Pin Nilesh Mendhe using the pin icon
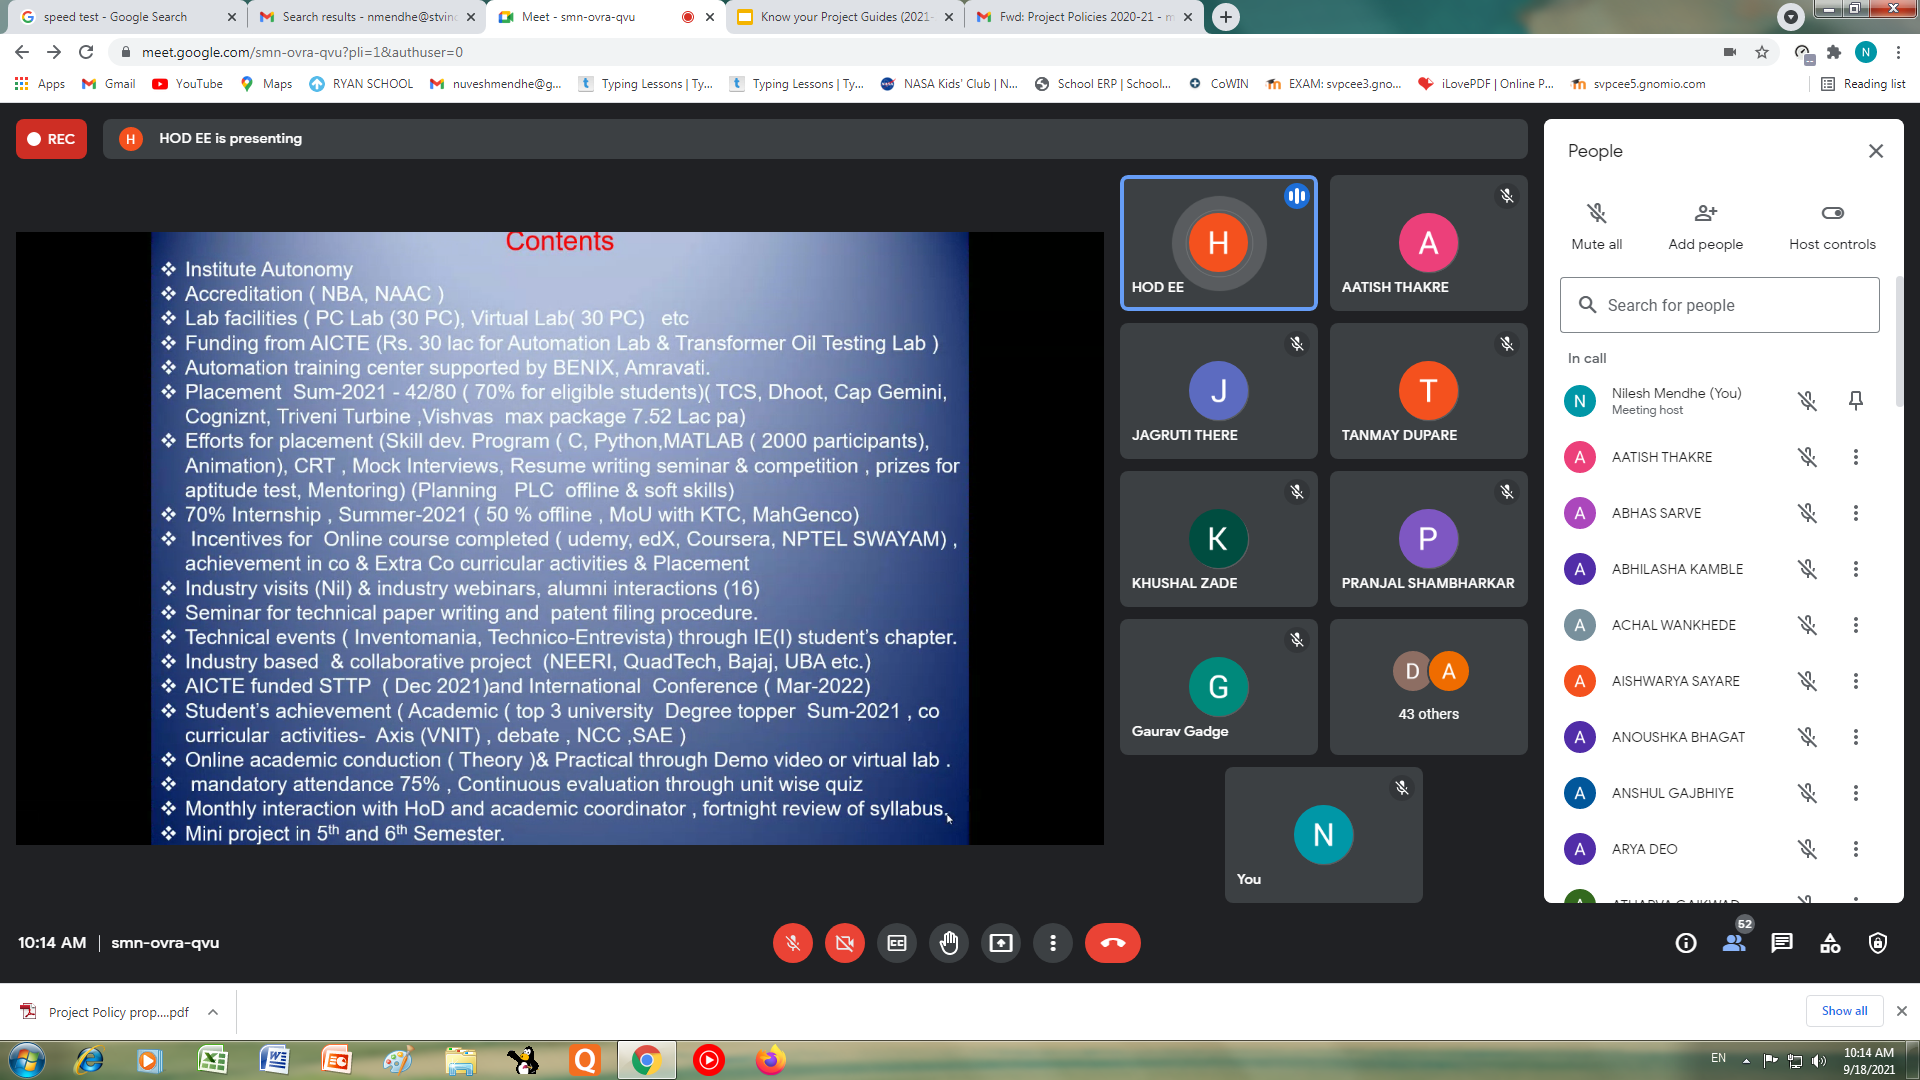This screenshot has width=1920, height=1080. pos(1855,401)
